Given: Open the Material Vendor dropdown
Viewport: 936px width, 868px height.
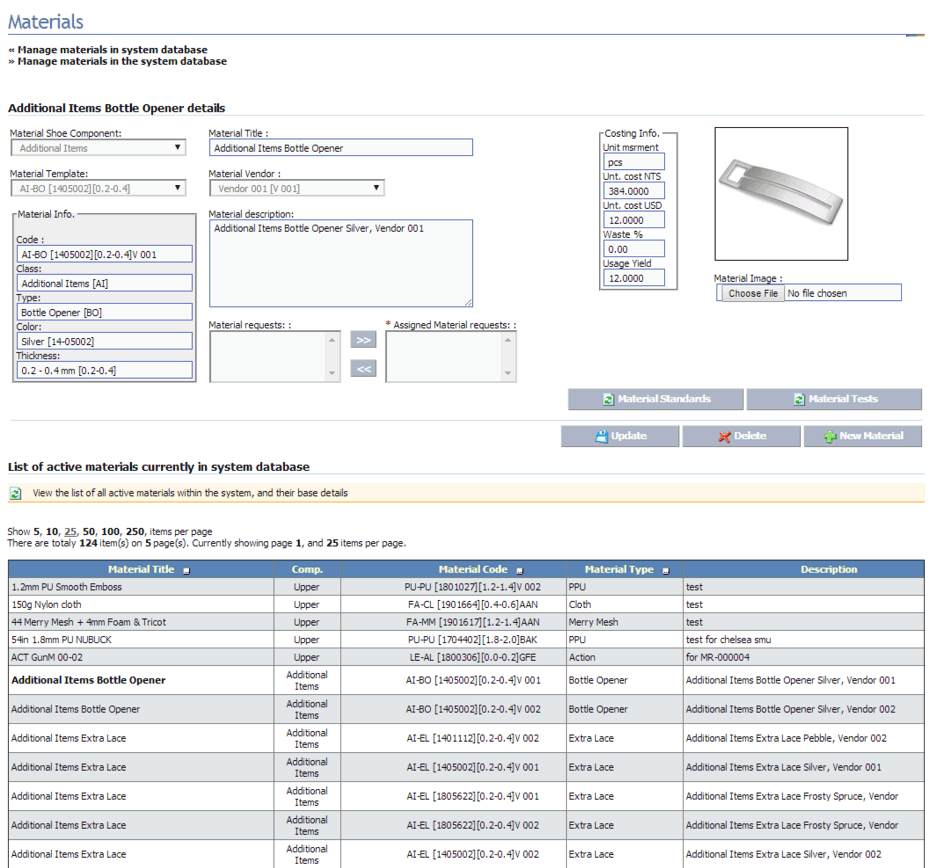Looking at the screenshot, I should point(297,188).
